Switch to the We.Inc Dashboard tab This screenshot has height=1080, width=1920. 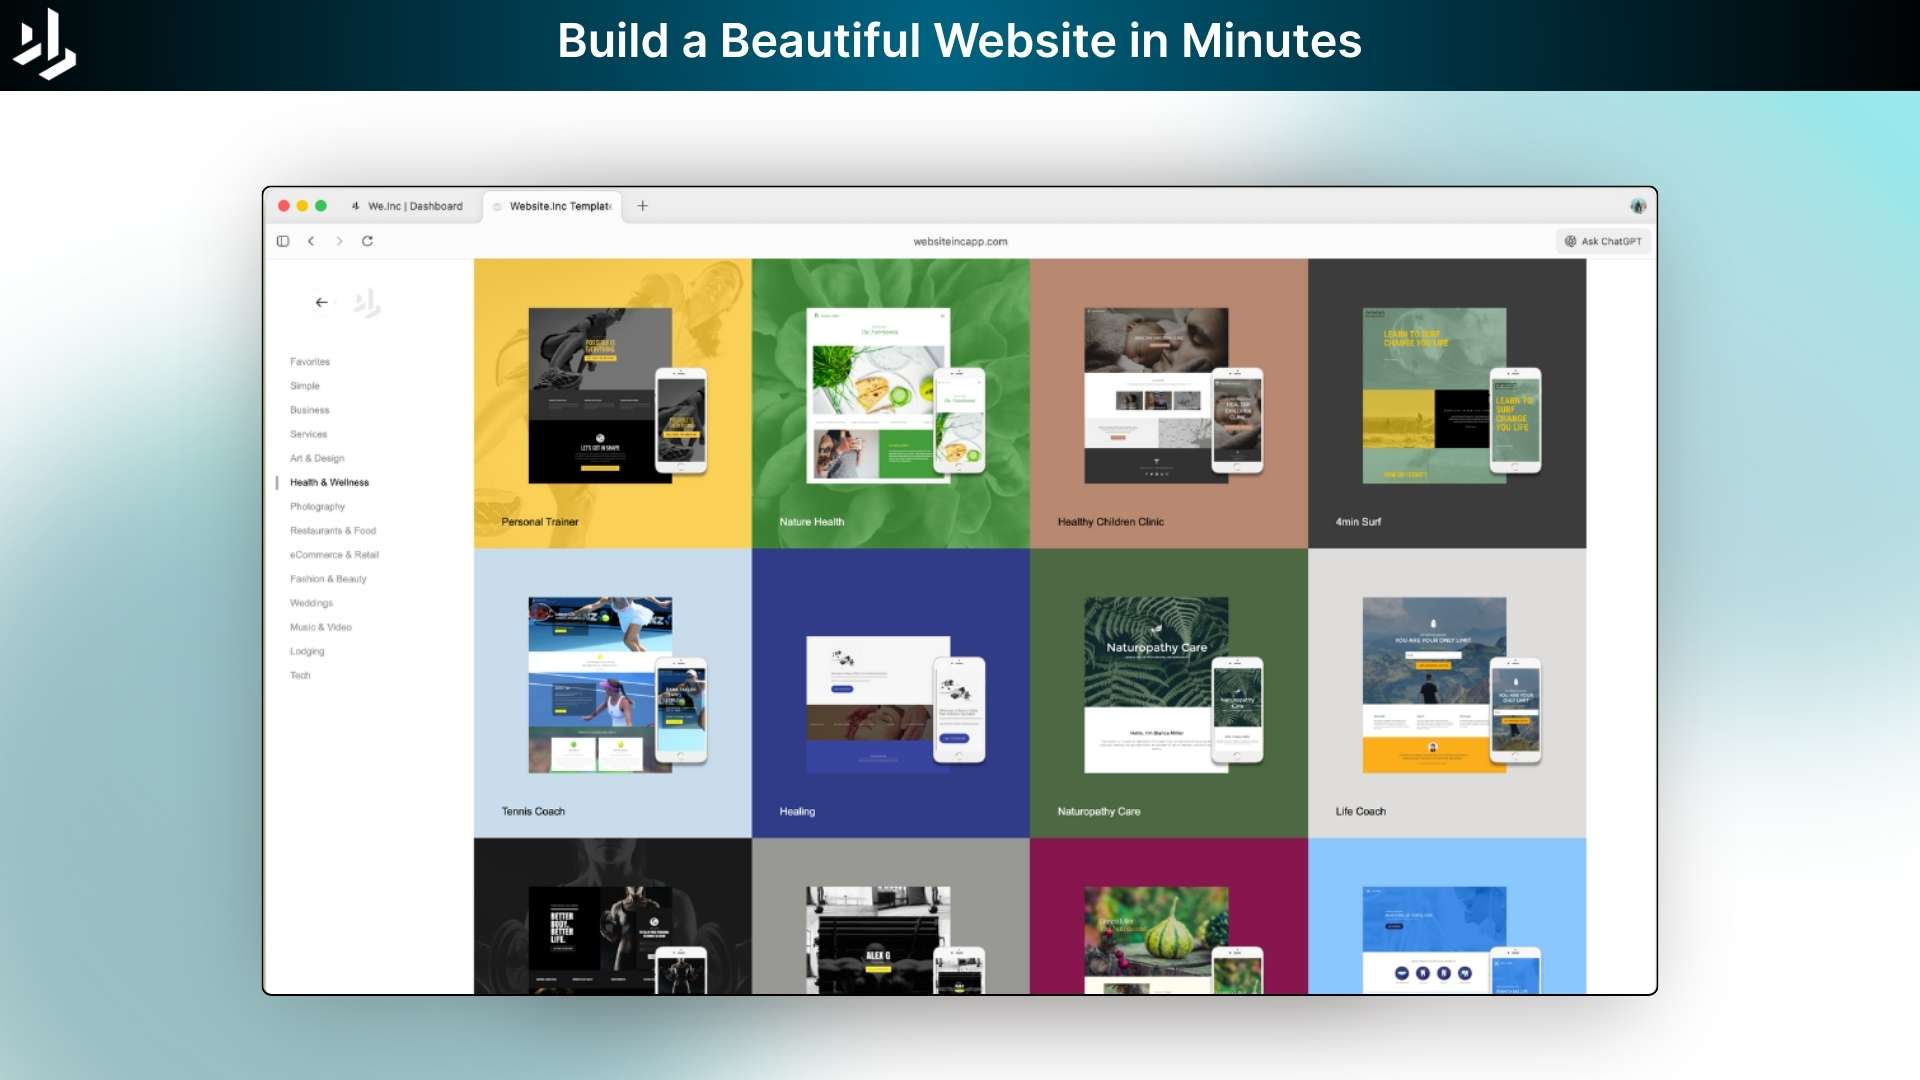408,206
